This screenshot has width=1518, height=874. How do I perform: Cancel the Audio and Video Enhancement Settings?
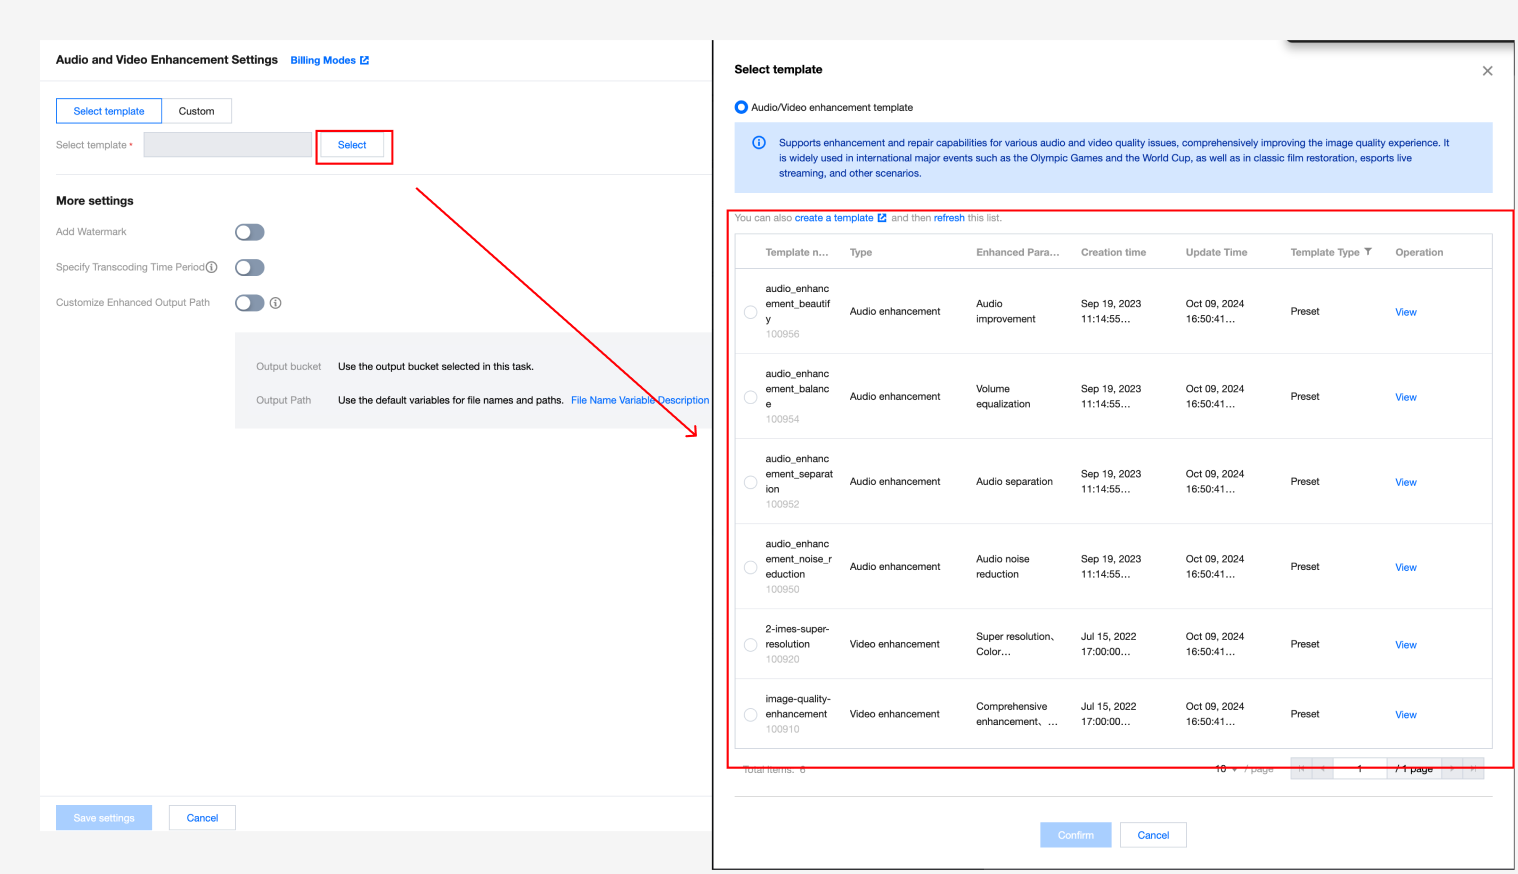click(202, 818)
